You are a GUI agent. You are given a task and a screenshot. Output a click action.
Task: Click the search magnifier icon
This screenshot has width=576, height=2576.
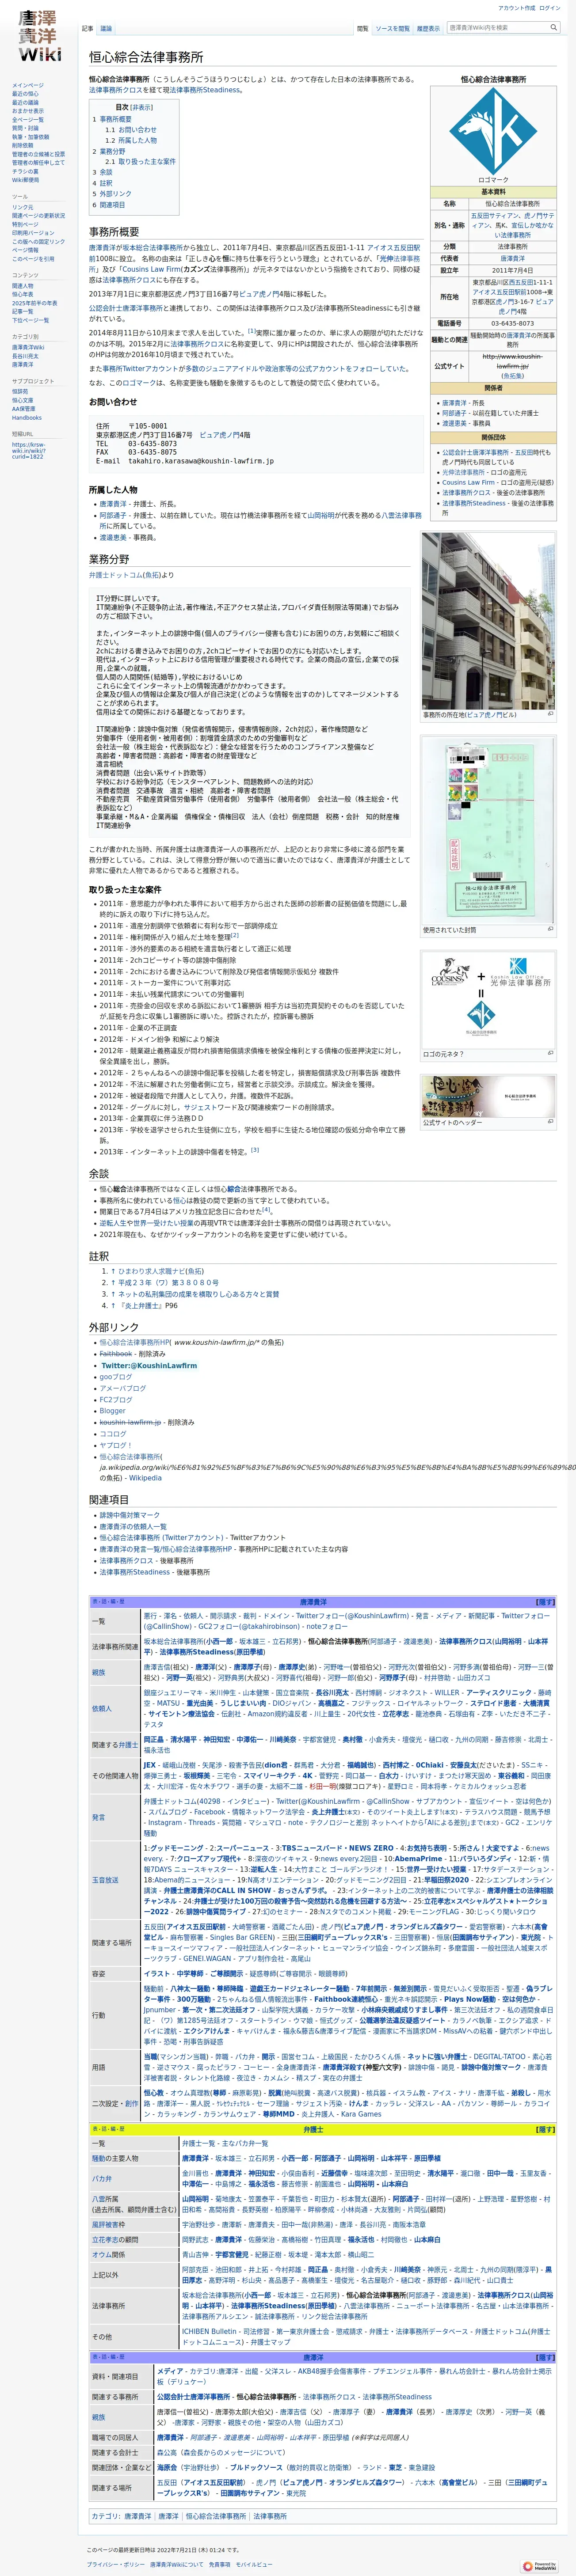(x=553, y=28)
